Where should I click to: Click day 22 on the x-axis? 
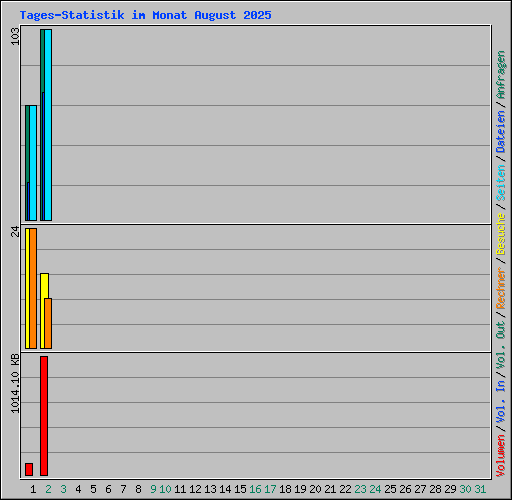[x=345, y=489]
